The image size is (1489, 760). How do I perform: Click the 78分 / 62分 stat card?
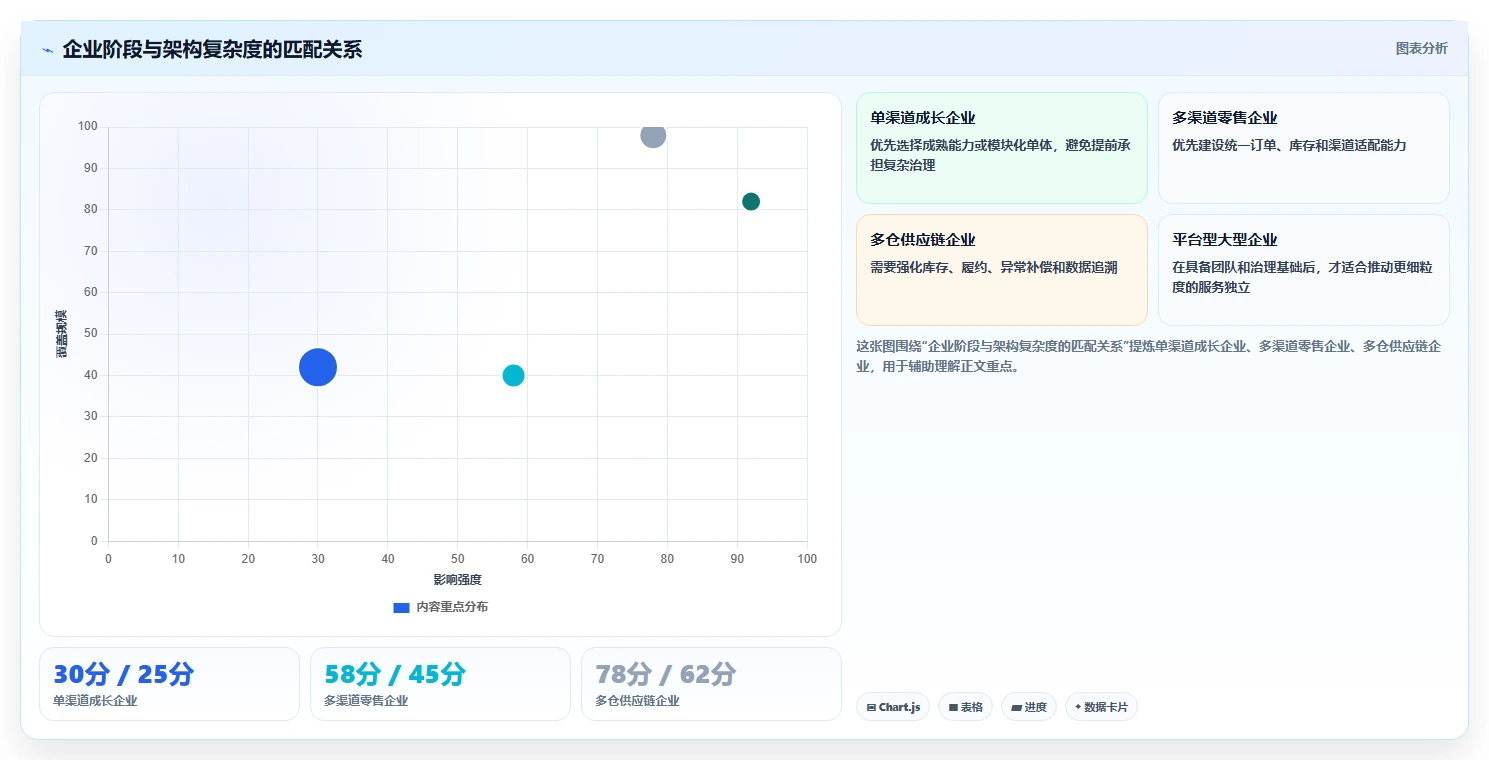pyautogui.click(x=711, y=684)
